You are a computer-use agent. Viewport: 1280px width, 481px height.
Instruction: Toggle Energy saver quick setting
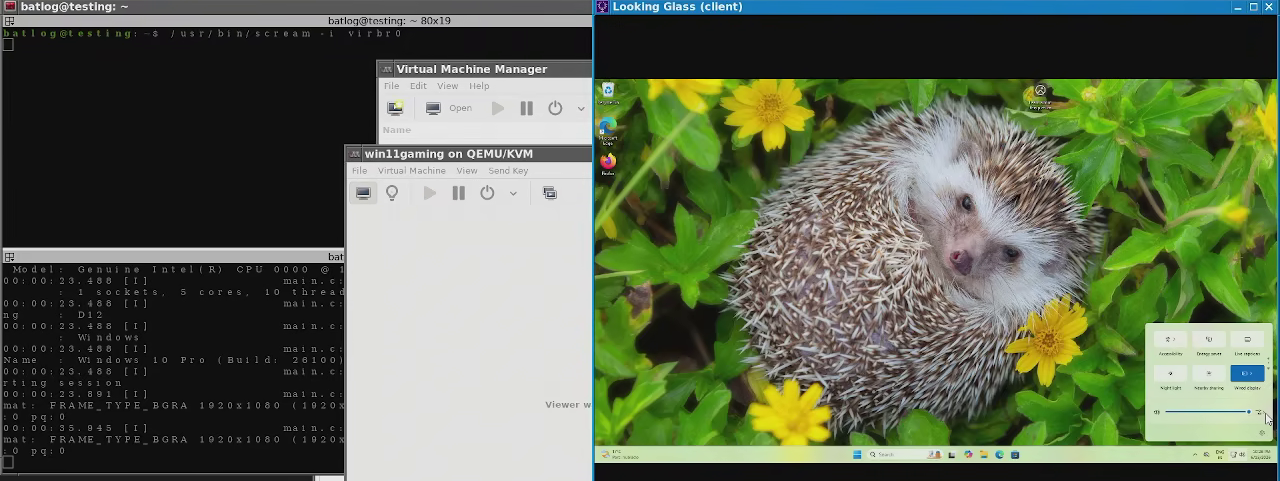tap(1209, 340)
